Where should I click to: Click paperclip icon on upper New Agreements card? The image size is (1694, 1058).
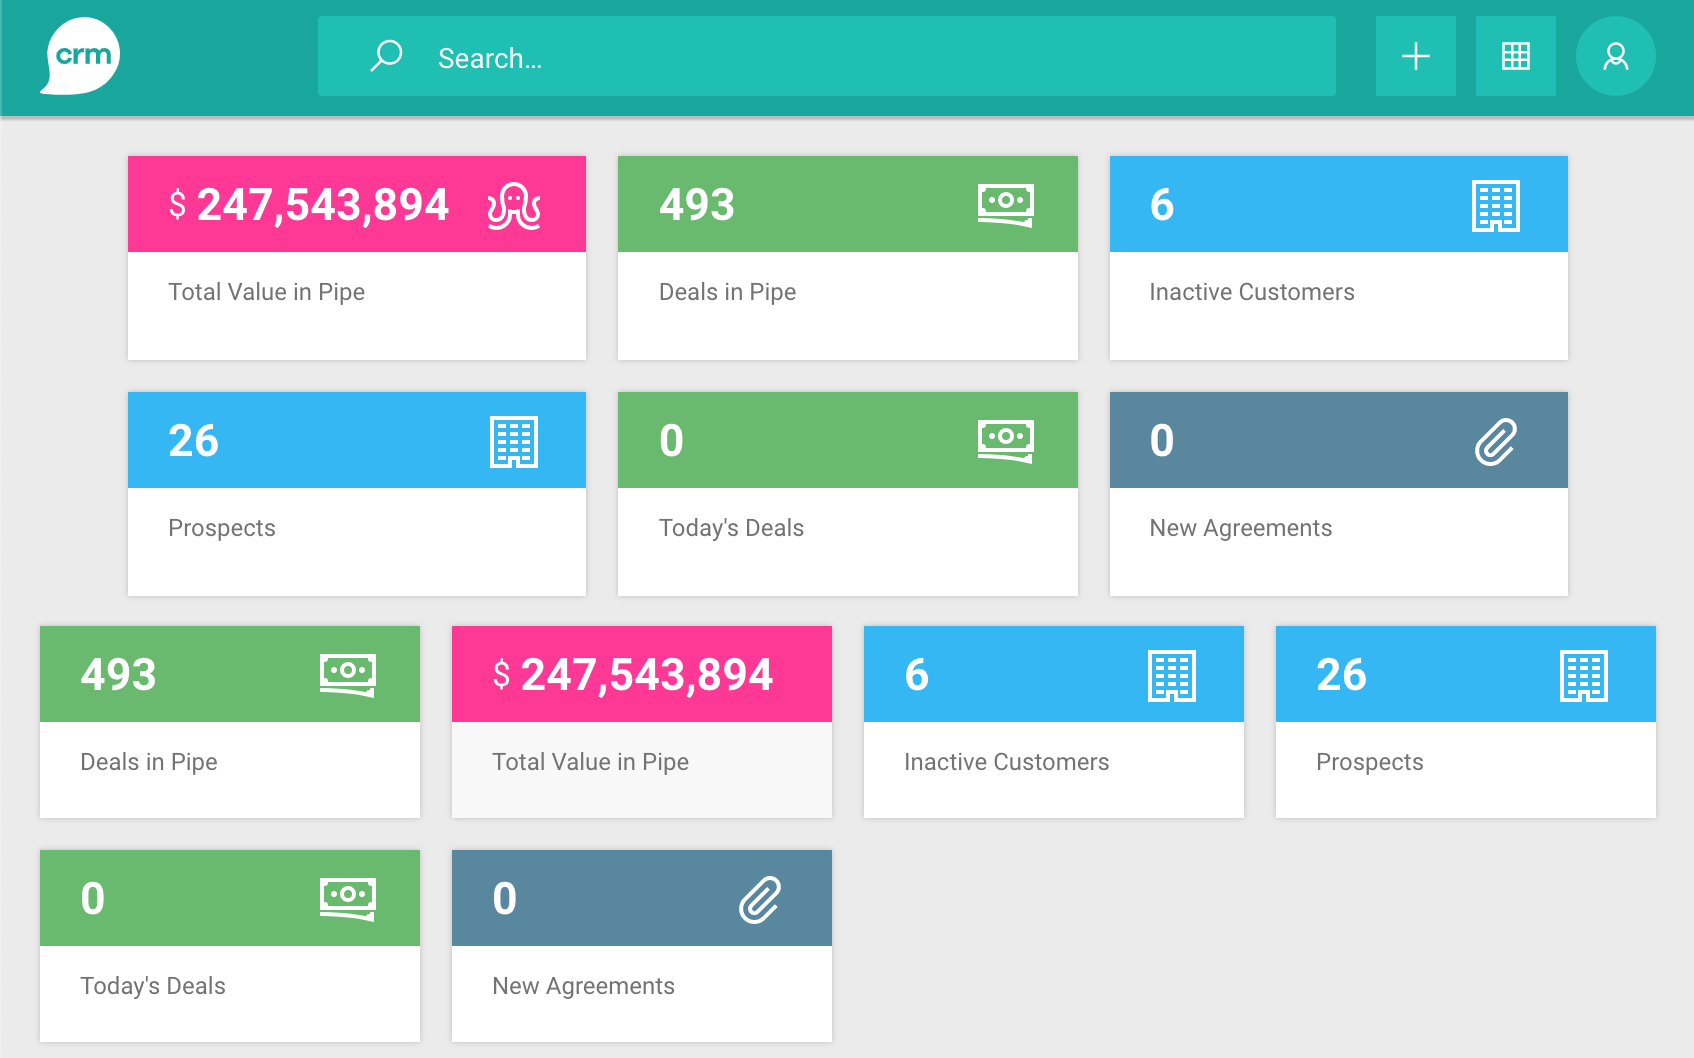(1495, 442)
